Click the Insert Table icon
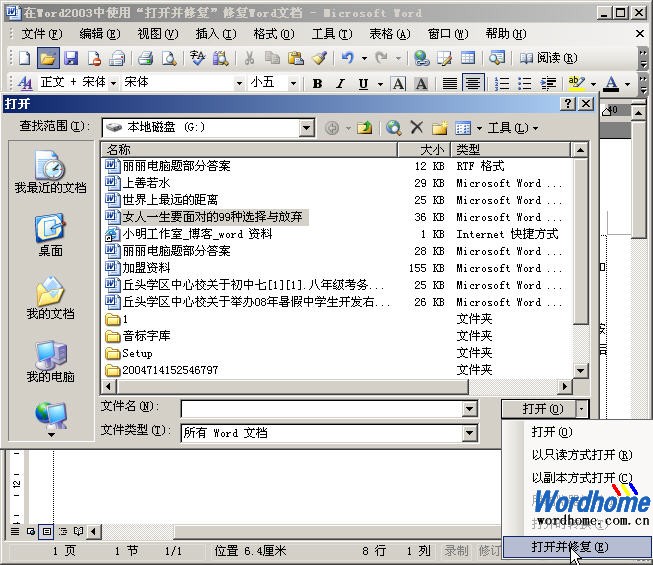This screenshot has width=653, height=565. [x=468, y=58]
